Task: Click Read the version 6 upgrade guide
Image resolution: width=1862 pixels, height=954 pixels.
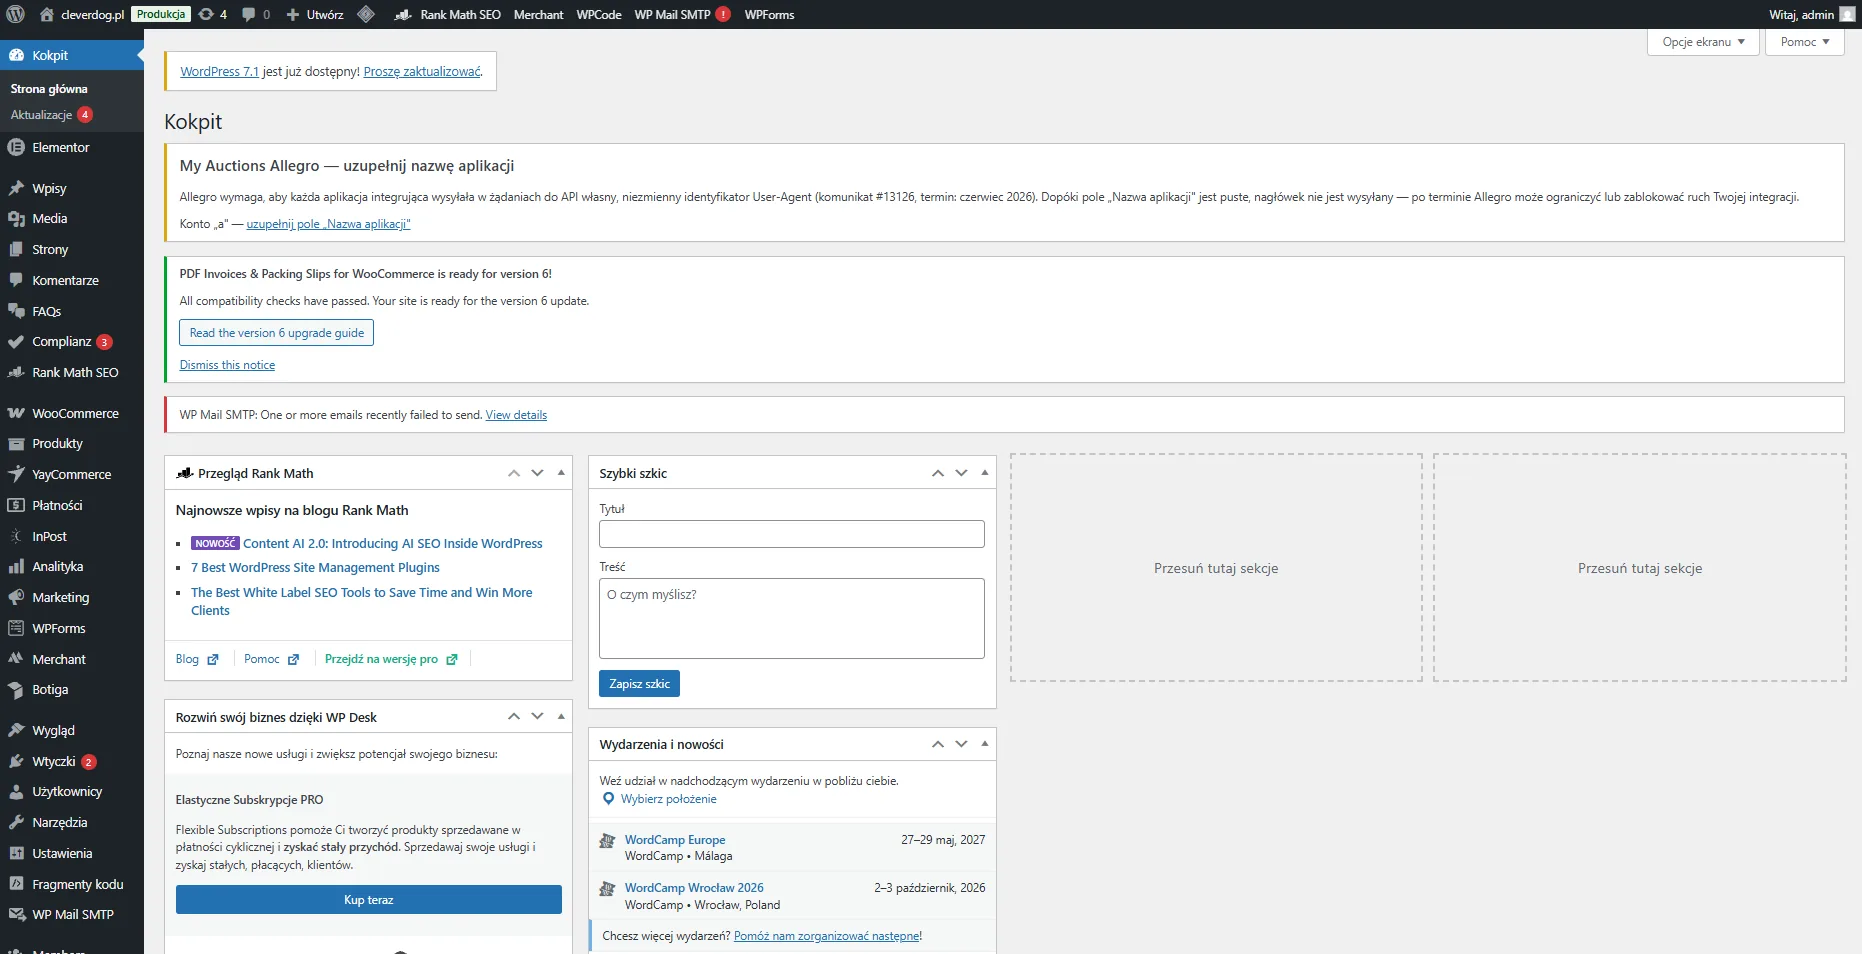Action: pyautogui.click(x=276, y=333)
